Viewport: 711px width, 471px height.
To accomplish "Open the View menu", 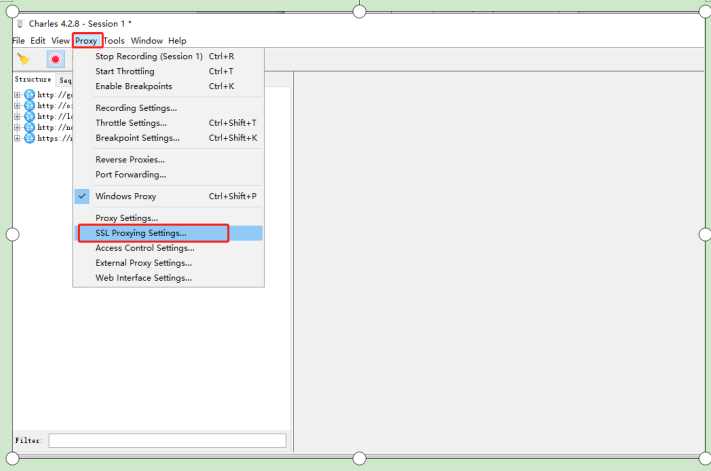I will (x=60, y=41).
